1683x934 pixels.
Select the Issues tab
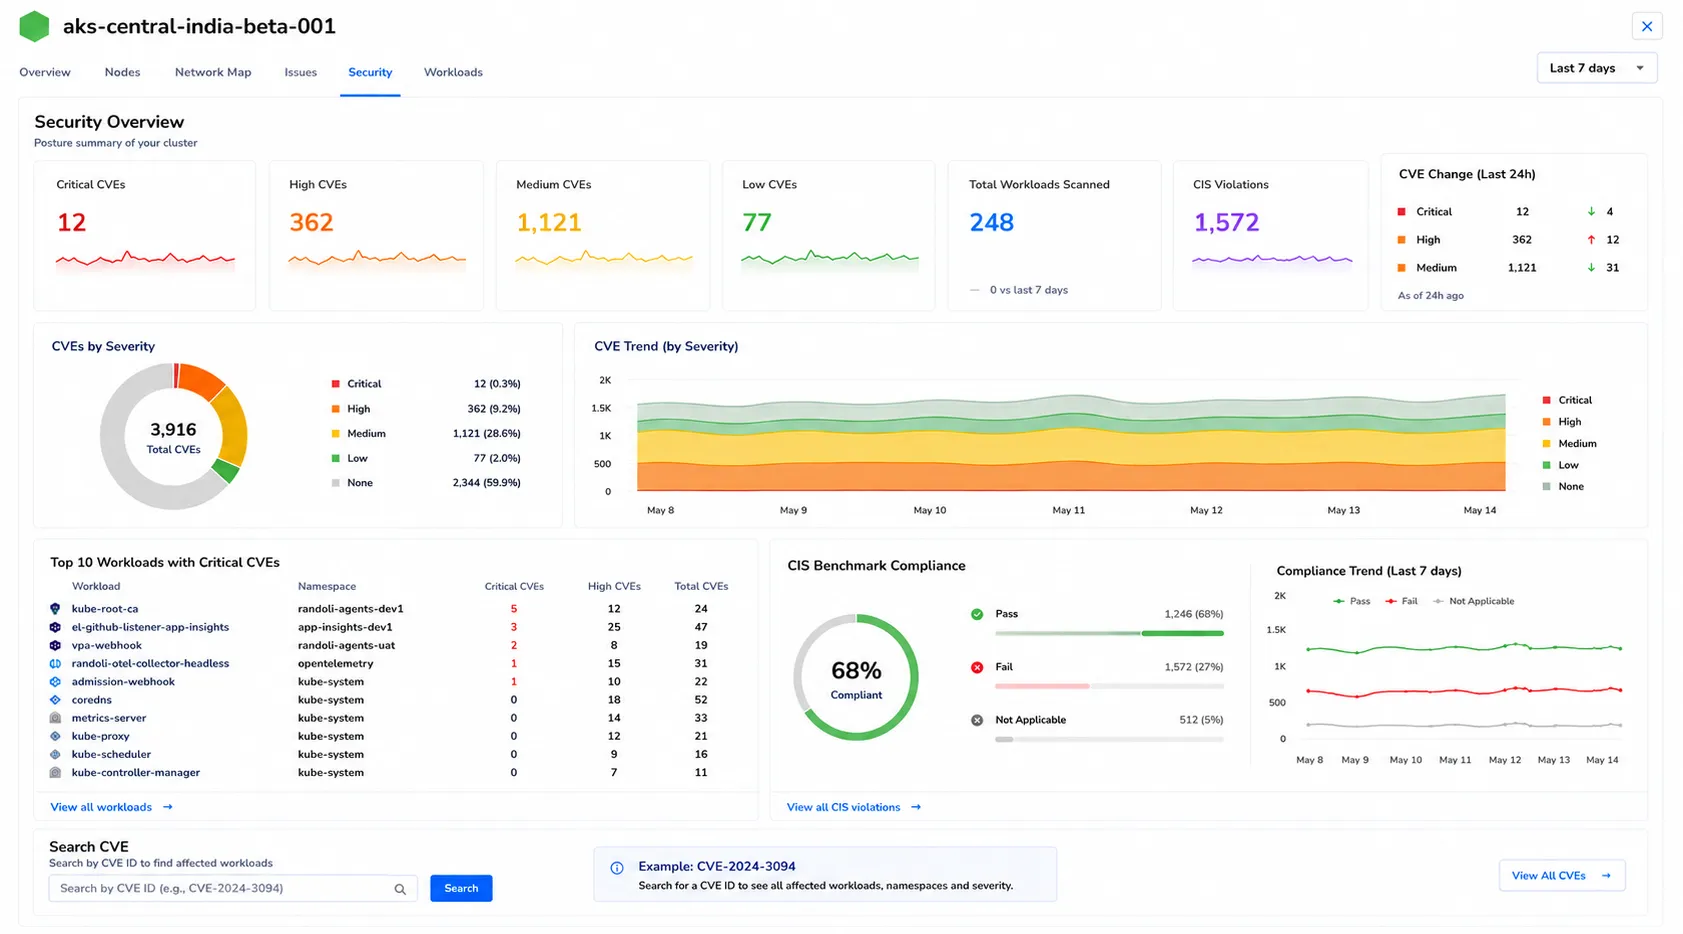pyautogui.click(x=300, y=72)
